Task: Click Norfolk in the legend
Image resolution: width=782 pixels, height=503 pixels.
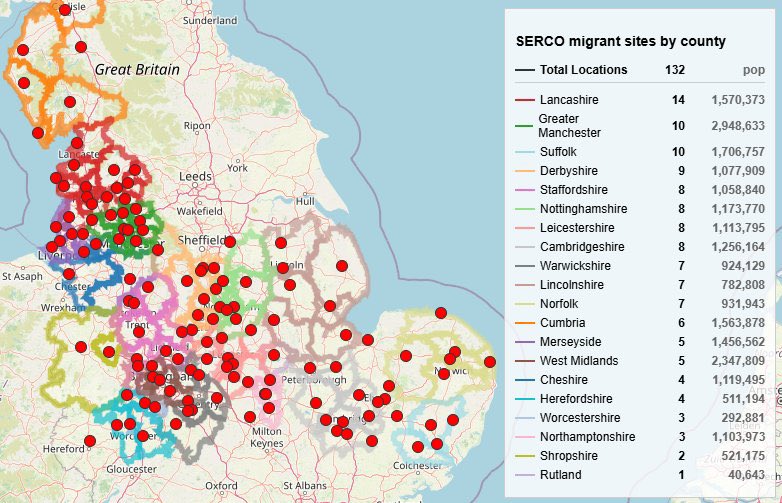Action: 640,304
